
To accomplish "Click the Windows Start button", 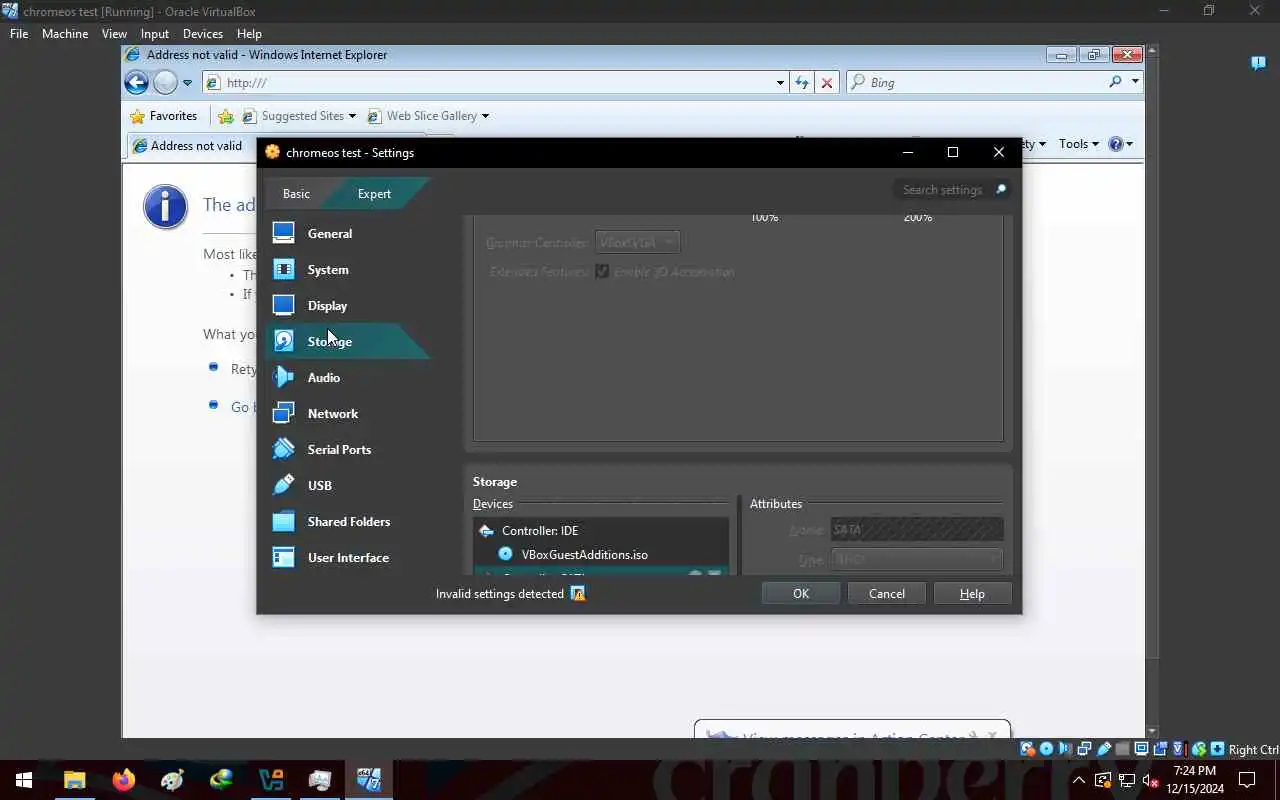I will tap(24, 780).
